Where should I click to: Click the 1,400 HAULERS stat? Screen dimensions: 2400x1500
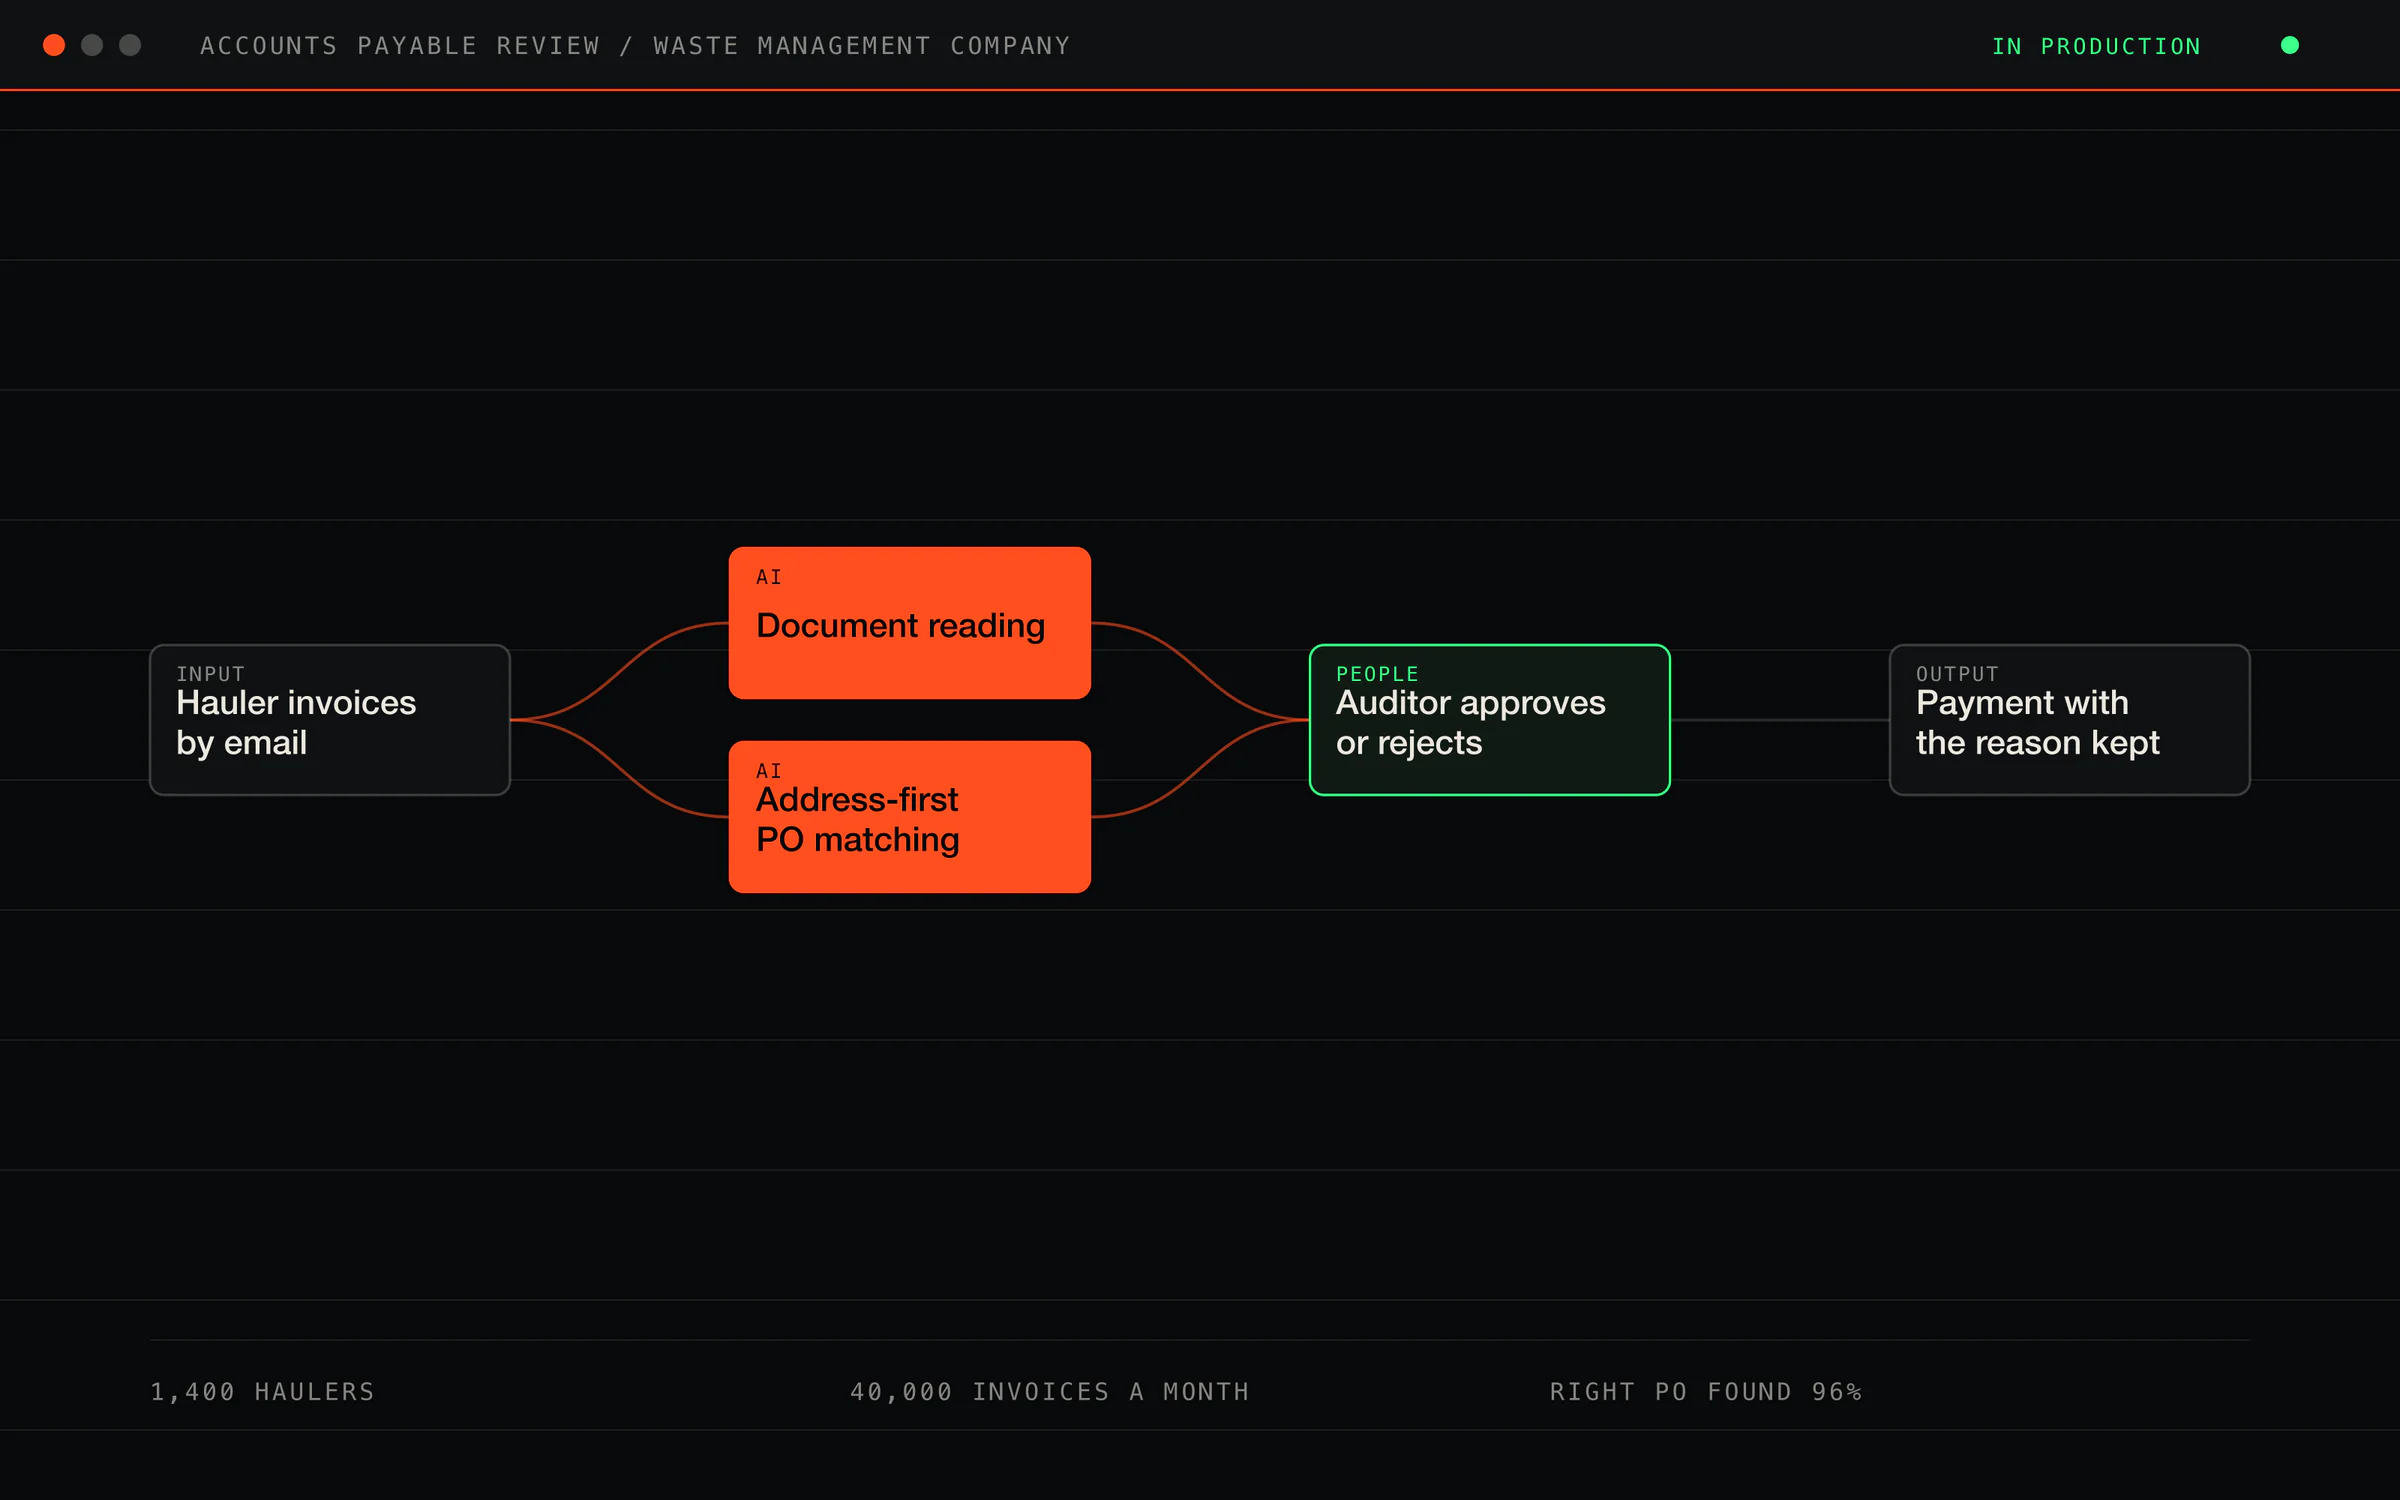click(262, 1391)
